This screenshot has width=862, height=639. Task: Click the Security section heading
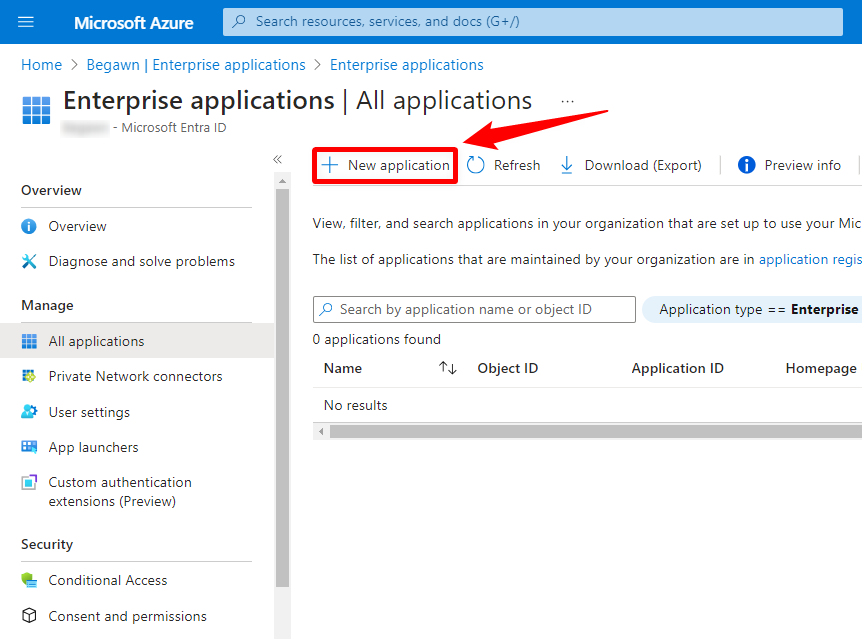47,544
